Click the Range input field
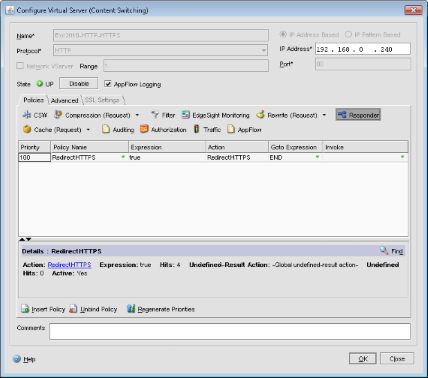Image resolution: width=428 pixels, height=378 pixels. click(x=186, y=66)
